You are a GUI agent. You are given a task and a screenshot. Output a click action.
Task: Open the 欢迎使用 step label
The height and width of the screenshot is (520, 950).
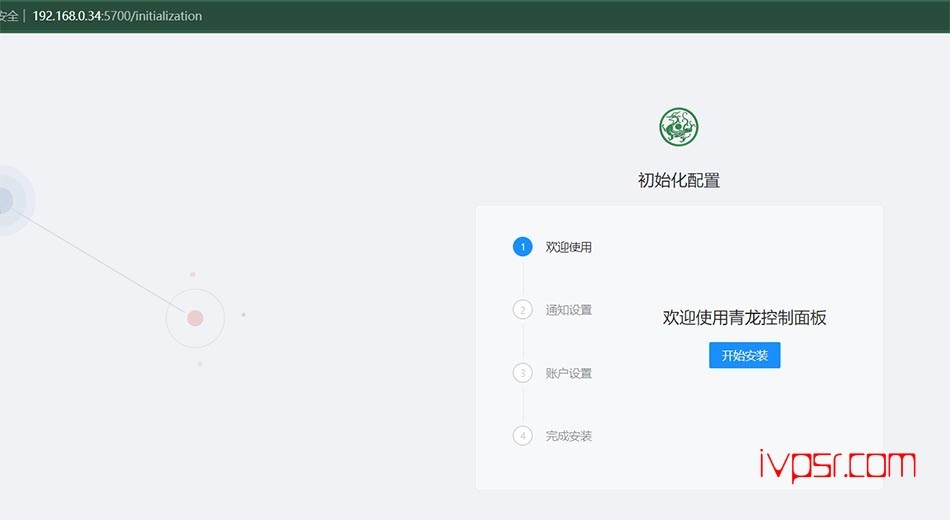click(568, 247)
